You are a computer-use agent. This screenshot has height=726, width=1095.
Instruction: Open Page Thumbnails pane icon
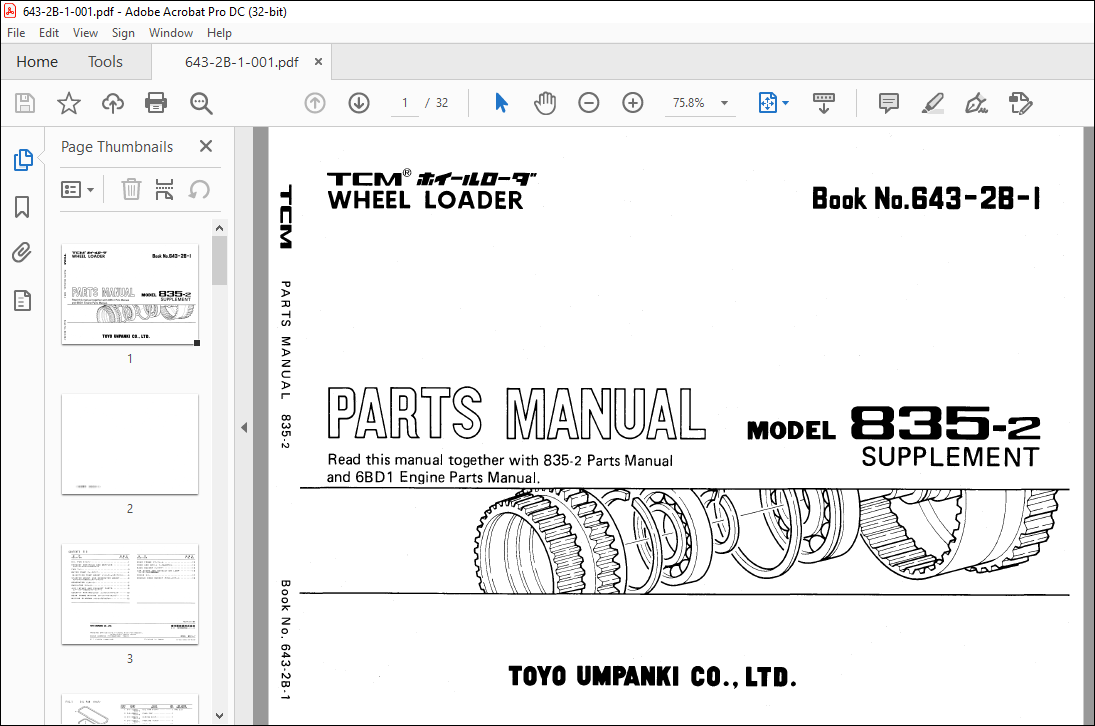coord(22,160)
